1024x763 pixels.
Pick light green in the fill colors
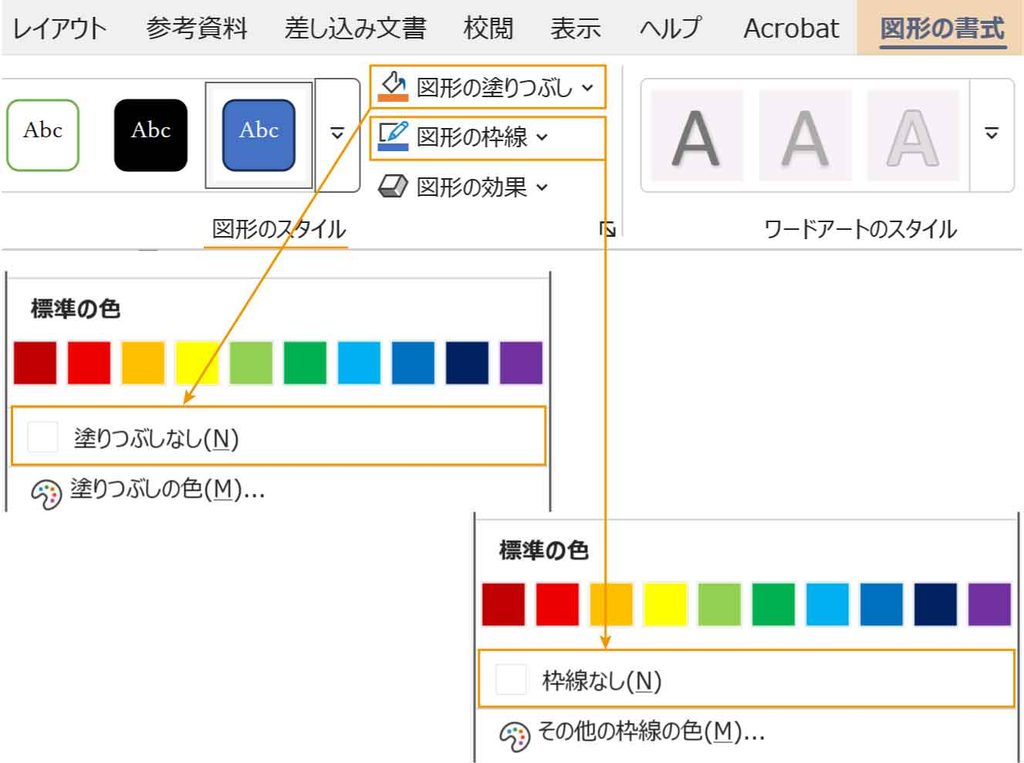click(x=251, y=363)
